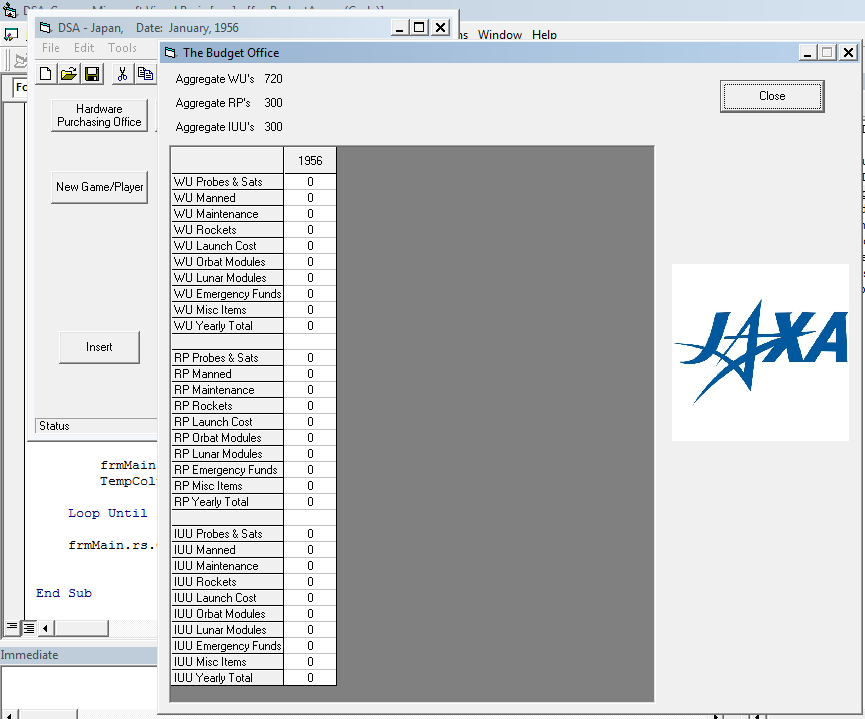Viewport: 865px width, 719px height.
Task: Click the Aggregate RP's label
Action: 213,103
